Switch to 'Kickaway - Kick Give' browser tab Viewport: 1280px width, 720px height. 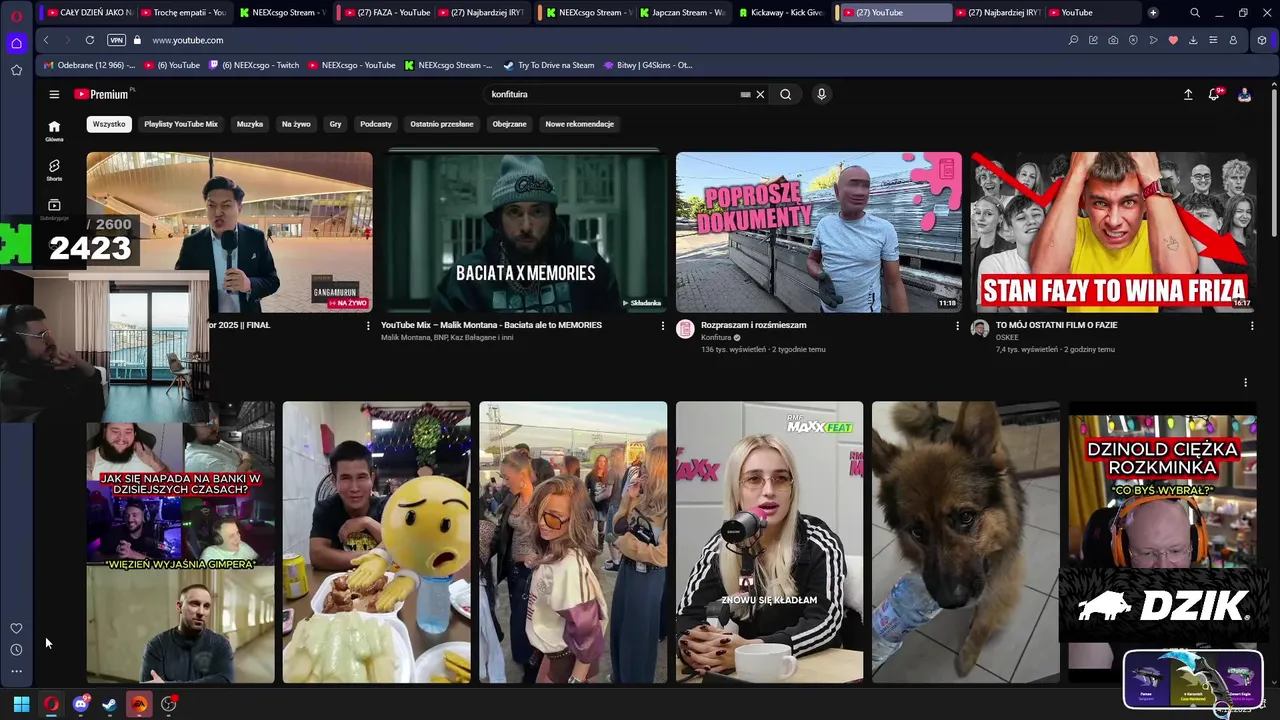[782, 13]
